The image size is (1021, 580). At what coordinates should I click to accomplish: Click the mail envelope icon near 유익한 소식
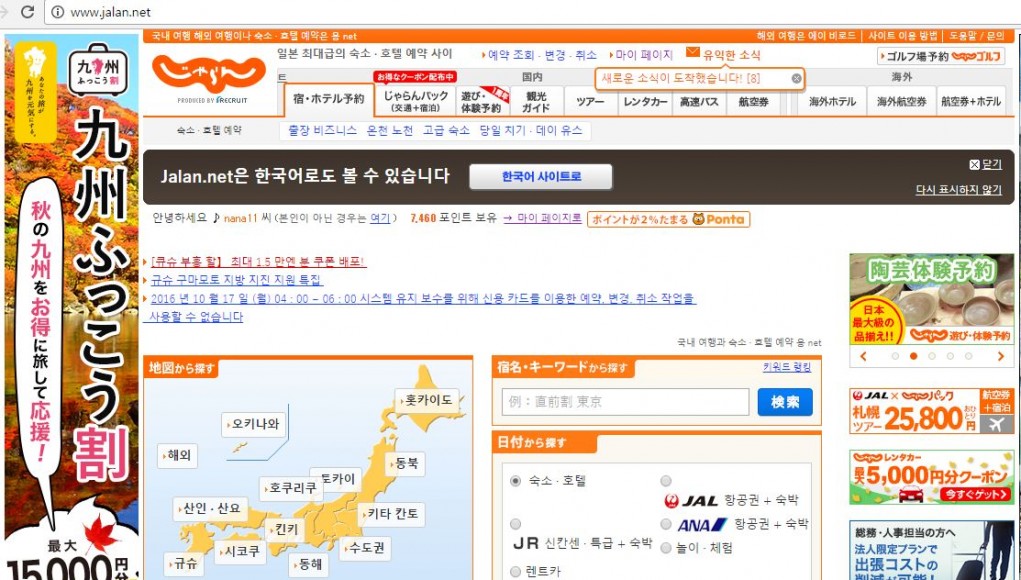pyautogui.click(x=693, y=53)
